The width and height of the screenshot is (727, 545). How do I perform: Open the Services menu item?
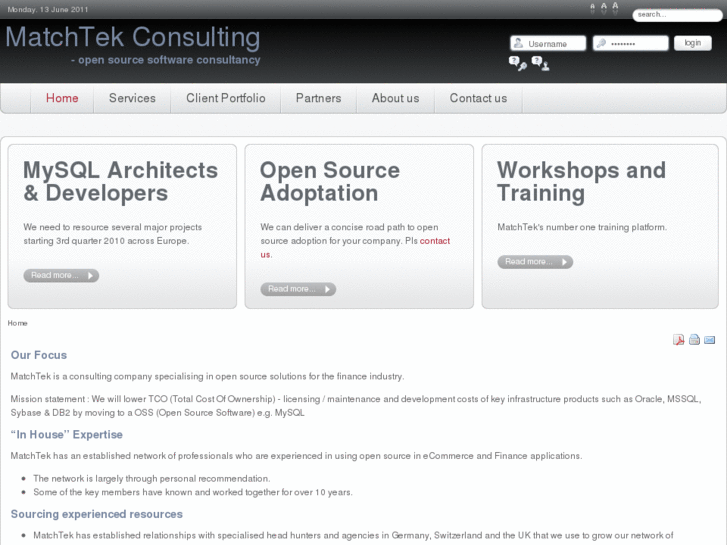coord(132,98)
